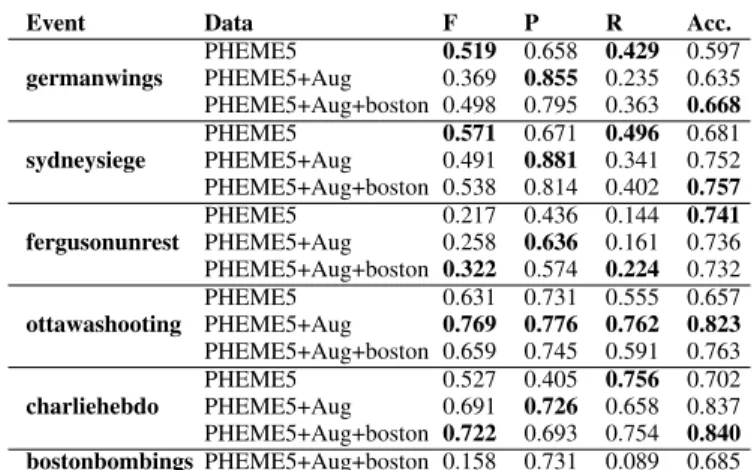Image resolution: width=754 pixels, height=470 pixels.
Task: Click bold accuracy value 0.741
Action: coord(713,215)
